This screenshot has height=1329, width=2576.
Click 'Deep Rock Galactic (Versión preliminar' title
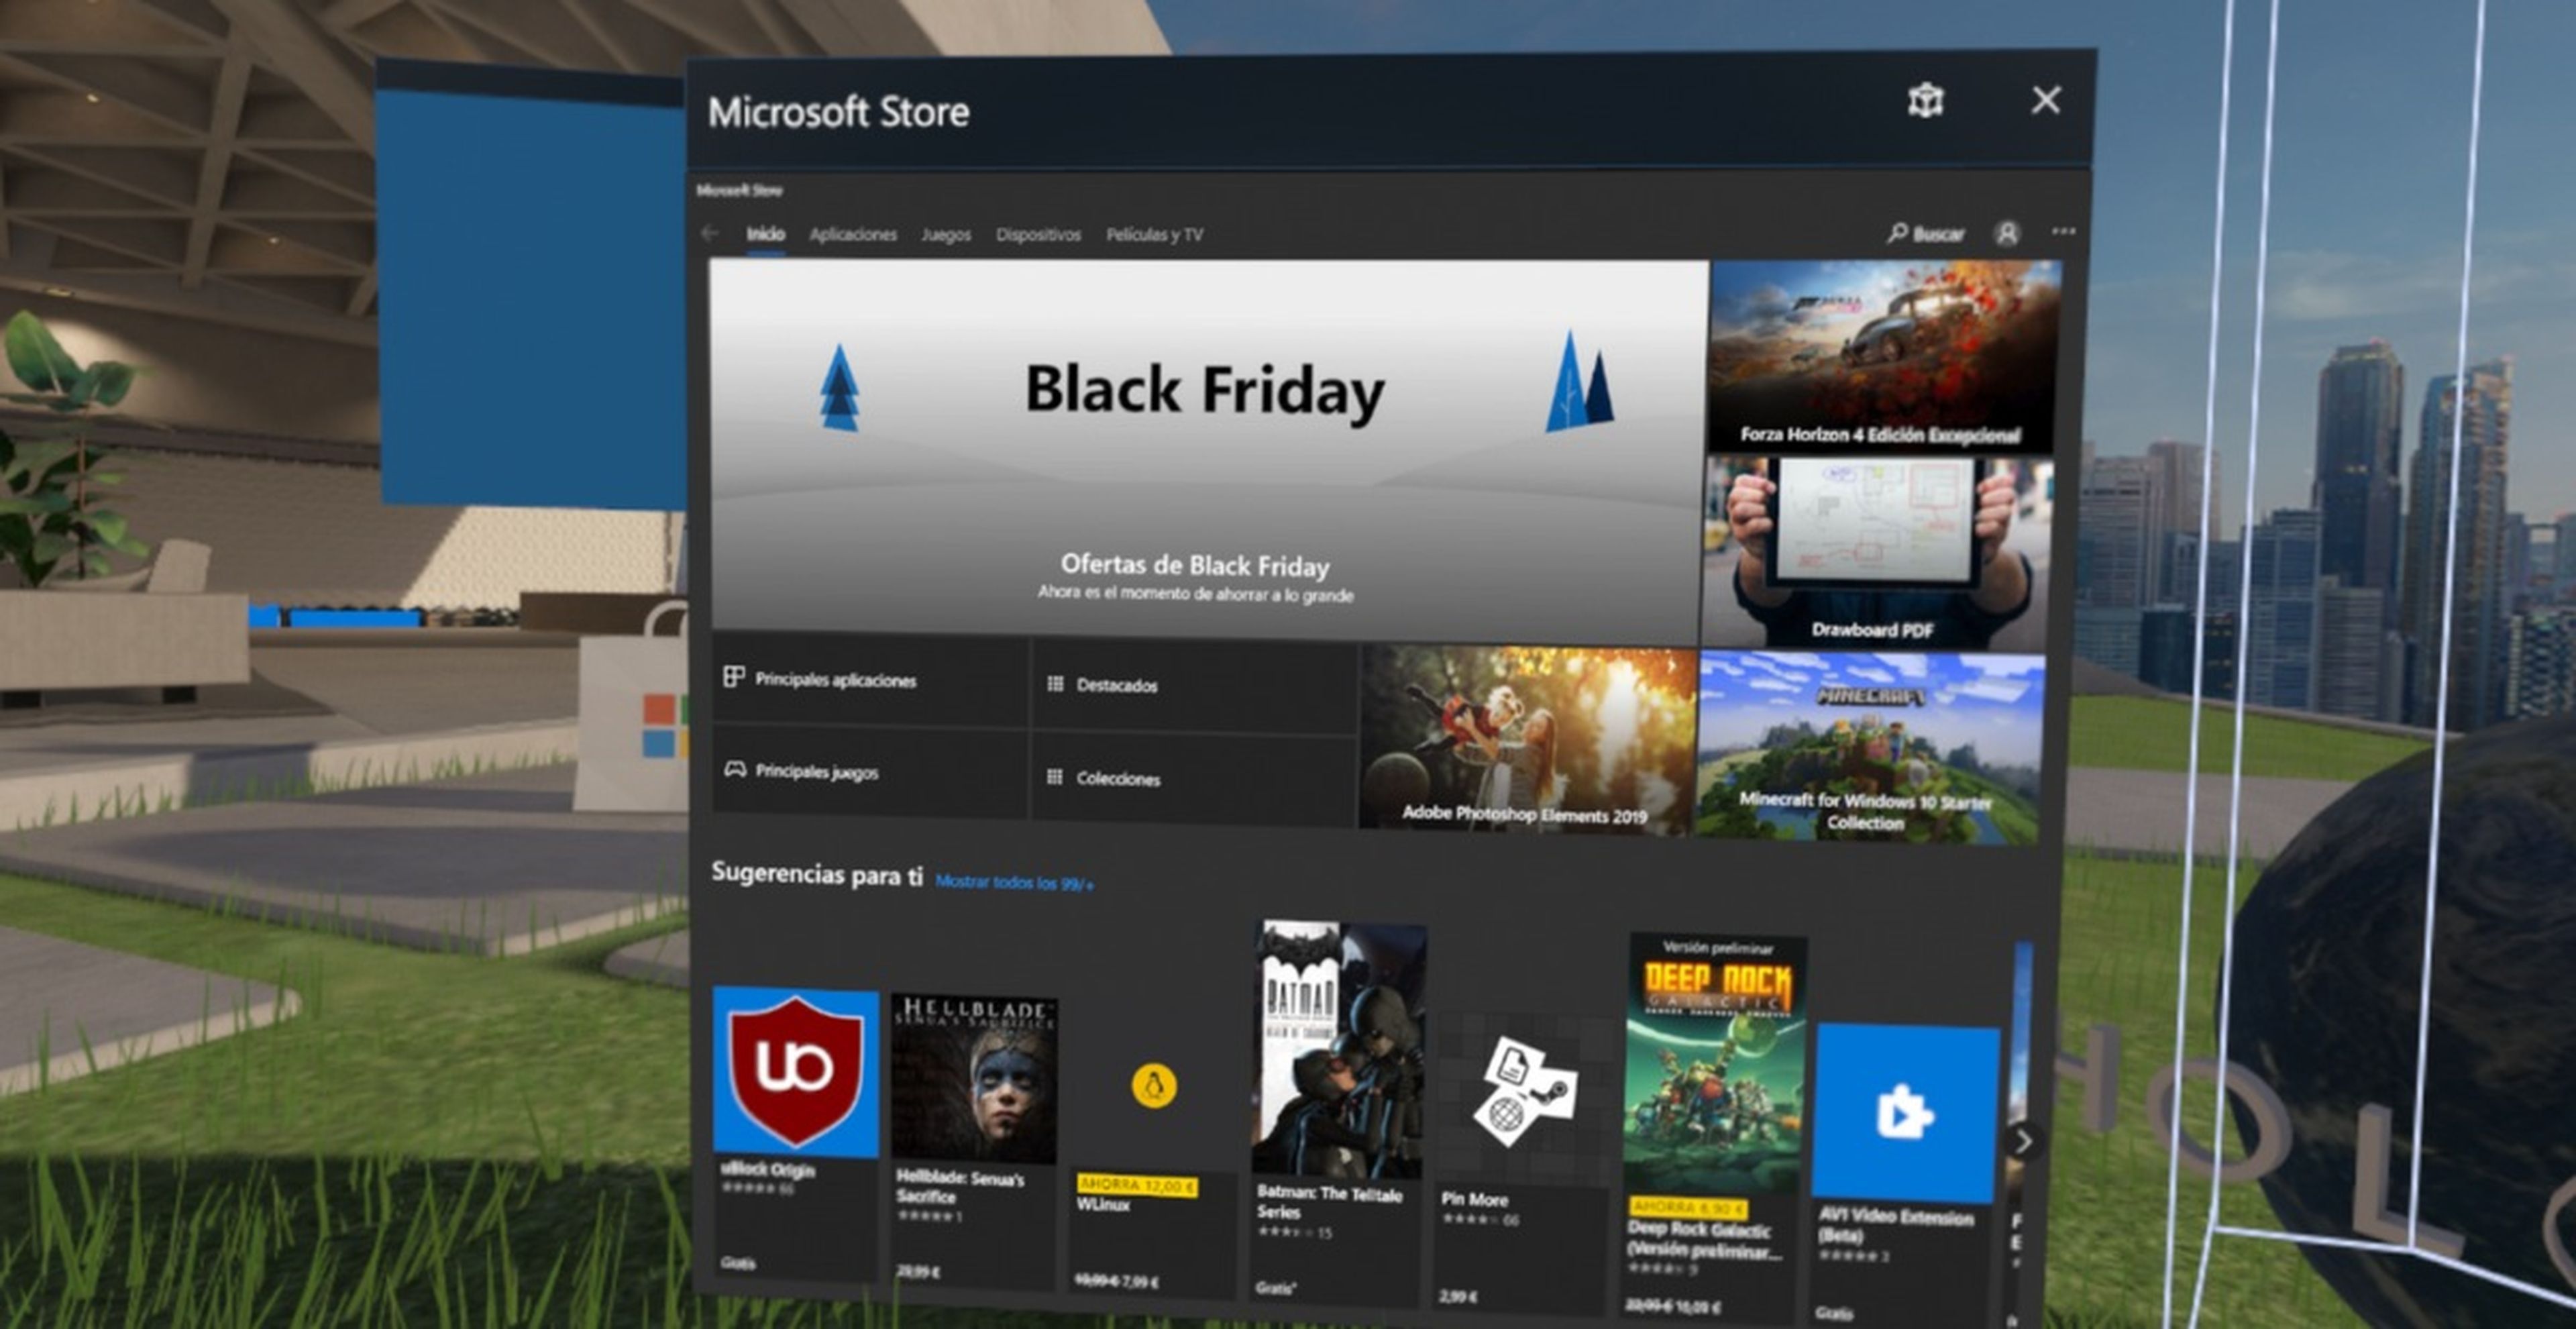coord(1705,1240)
